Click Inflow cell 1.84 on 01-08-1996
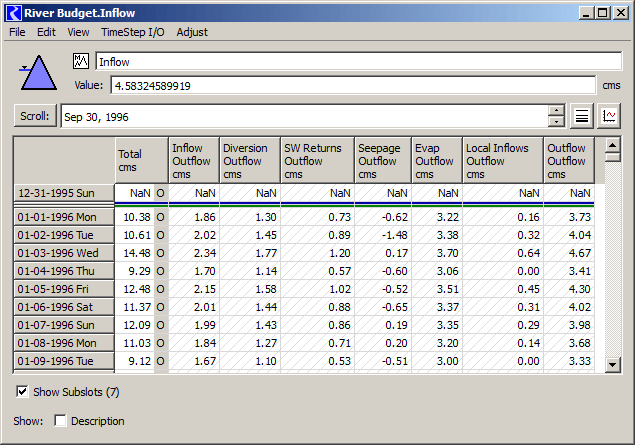635x445 pixels. pos(194,343)
